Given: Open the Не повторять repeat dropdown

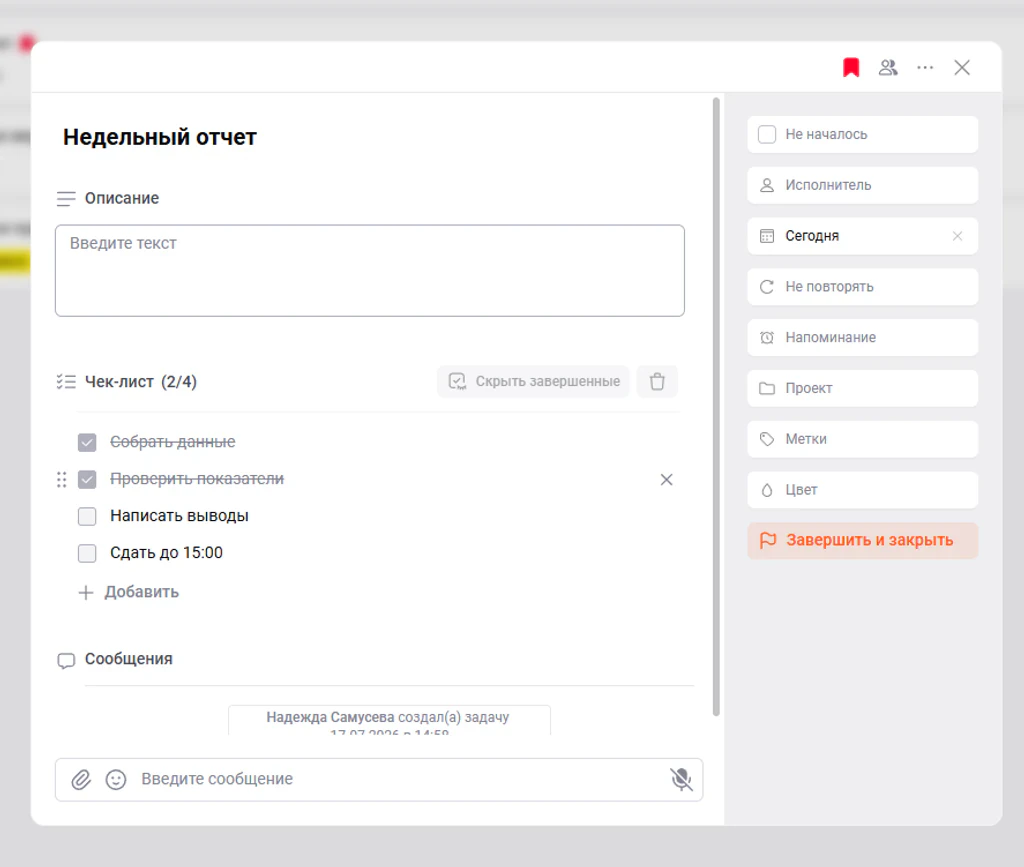Looking at the screenshot, I should (863, 287).
